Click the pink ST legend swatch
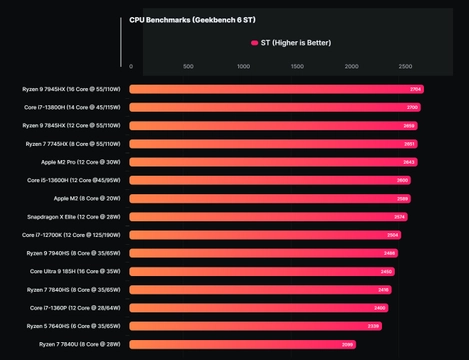 coord(254,43)
